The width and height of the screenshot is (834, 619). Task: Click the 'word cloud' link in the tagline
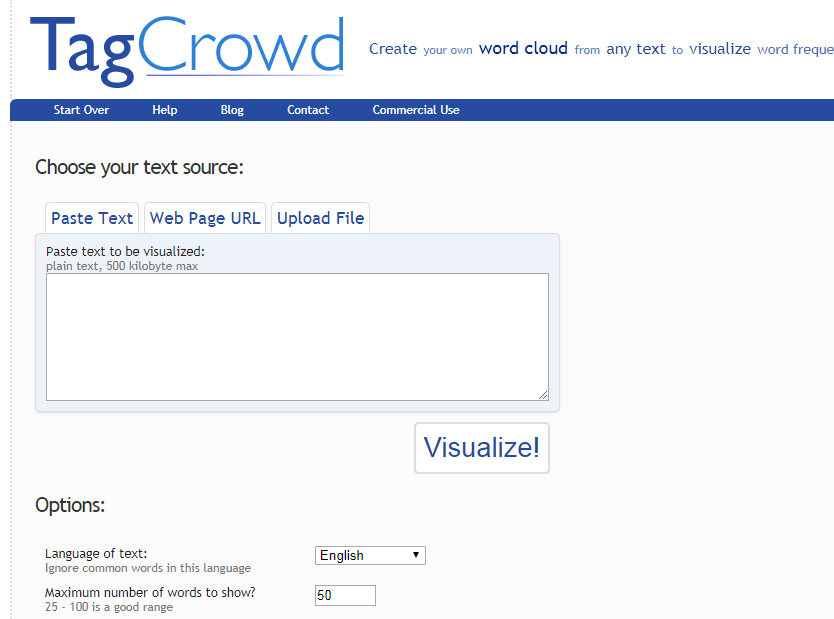(522, 48)
